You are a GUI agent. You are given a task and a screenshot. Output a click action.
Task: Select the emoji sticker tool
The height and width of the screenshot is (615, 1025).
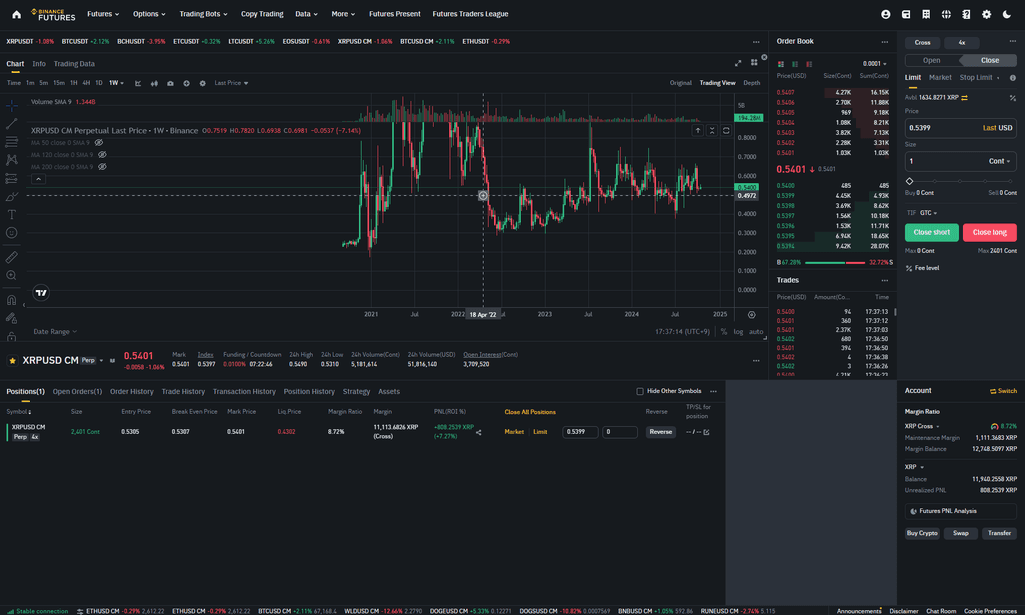(x=12, y=233)
